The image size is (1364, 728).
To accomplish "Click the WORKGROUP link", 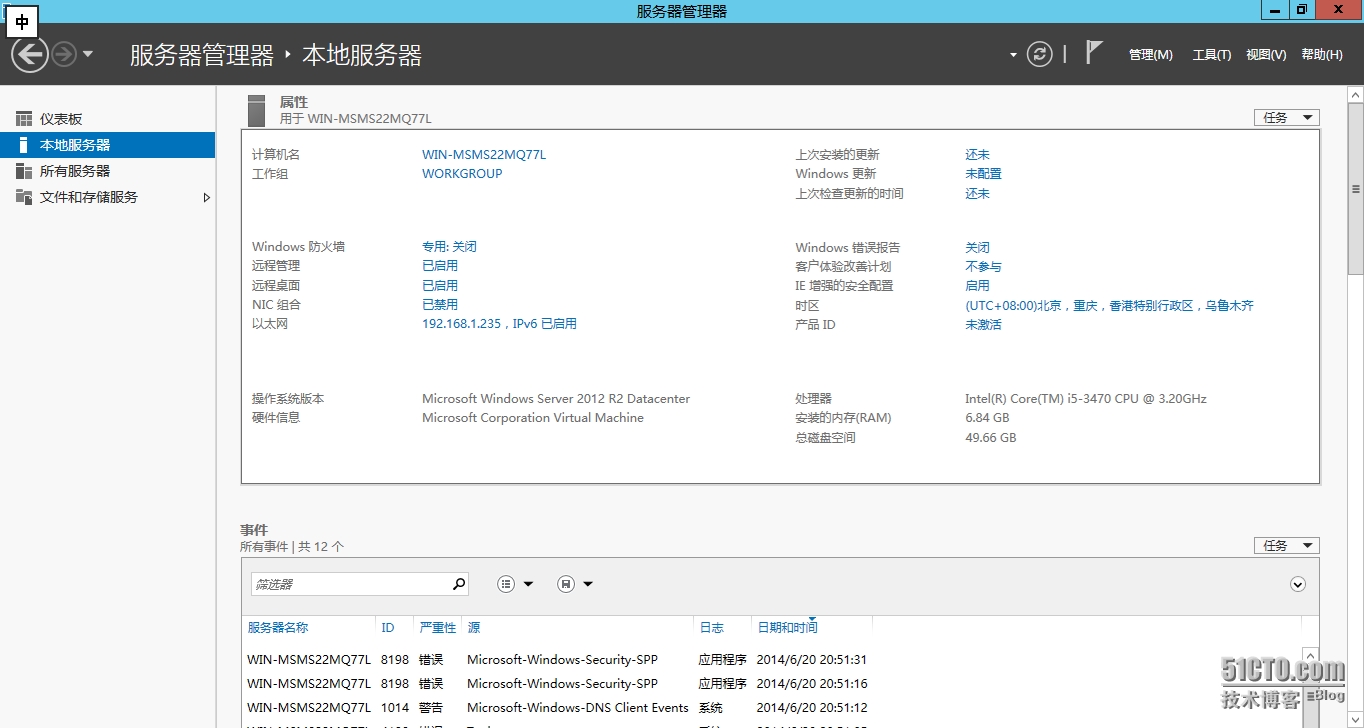I will tap(462, 174).
